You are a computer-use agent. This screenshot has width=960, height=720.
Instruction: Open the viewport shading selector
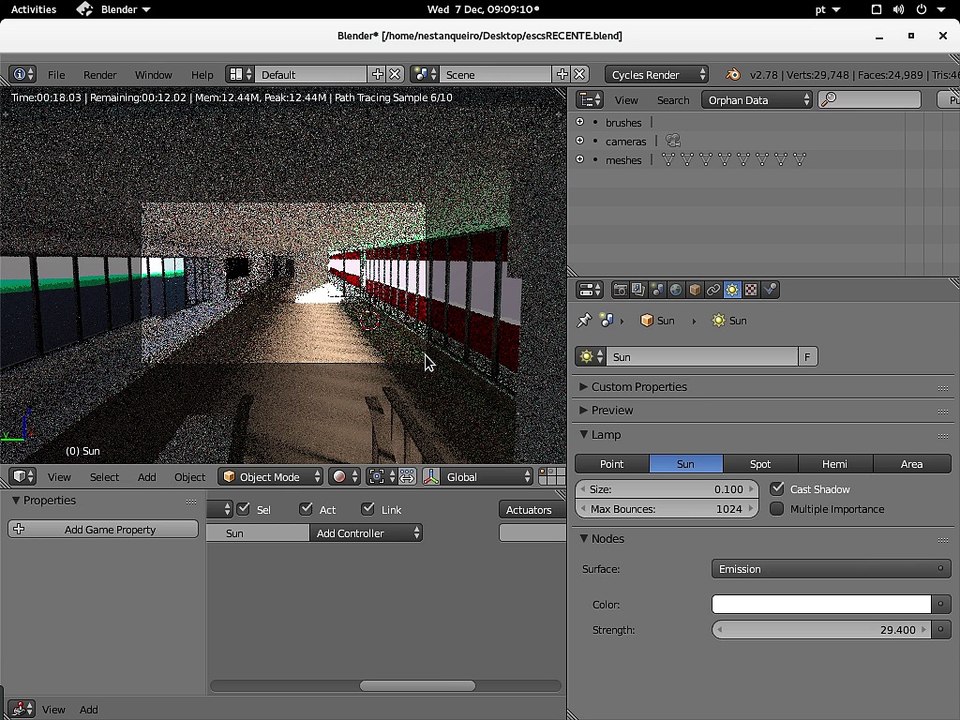click(344, 476)
